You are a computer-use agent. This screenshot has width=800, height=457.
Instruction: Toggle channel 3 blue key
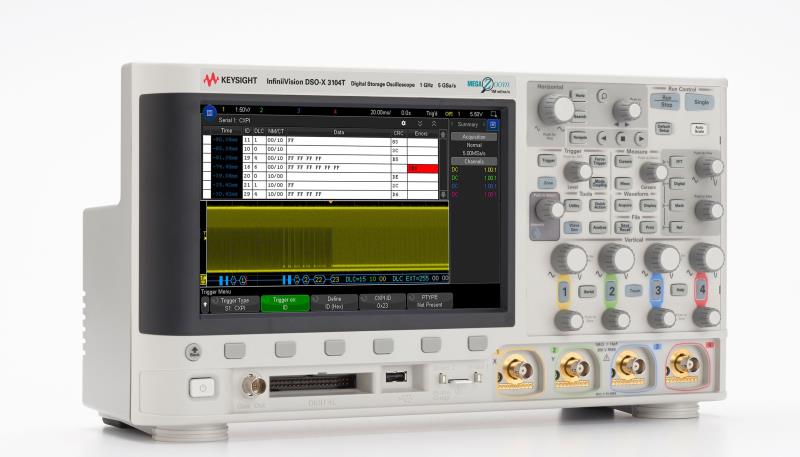(657, 290)
